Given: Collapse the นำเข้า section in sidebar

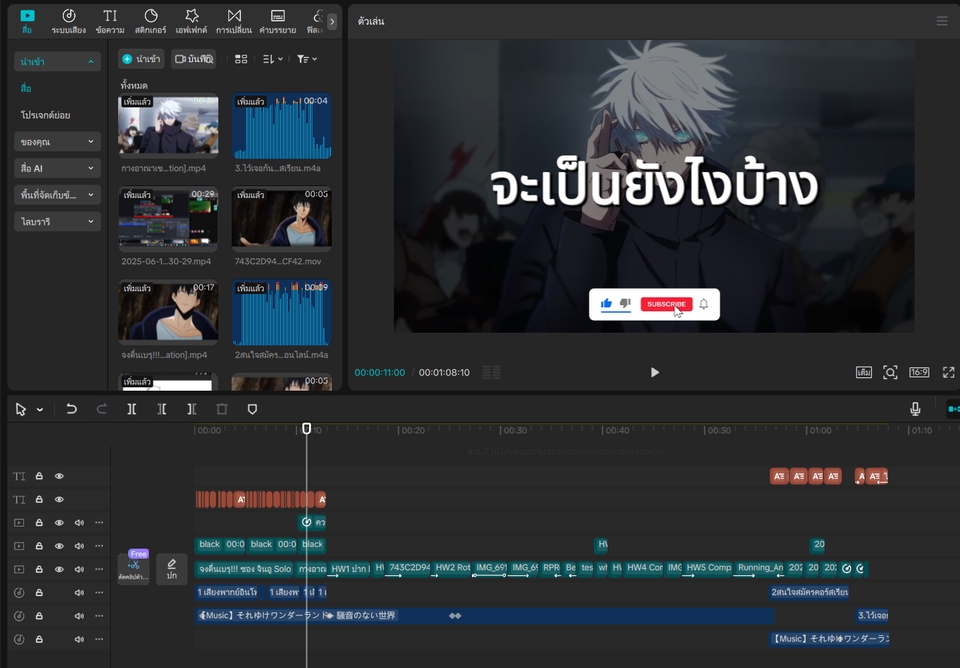Looking at the screenshot, I should coord(57,61).
